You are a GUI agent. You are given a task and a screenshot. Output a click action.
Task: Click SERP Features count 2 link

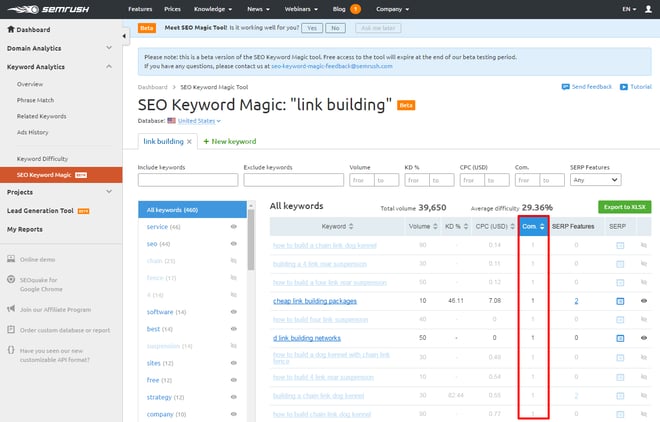pos(576,301)
